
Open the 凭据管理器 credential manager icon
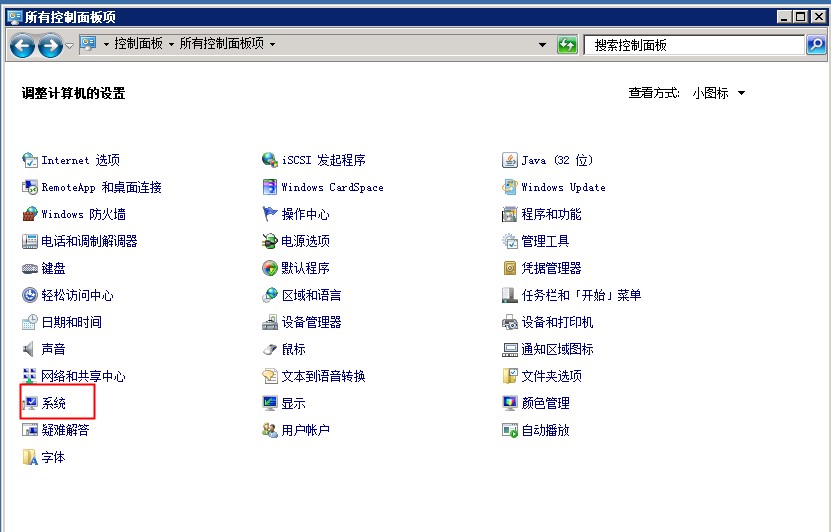tap(551, 268)
